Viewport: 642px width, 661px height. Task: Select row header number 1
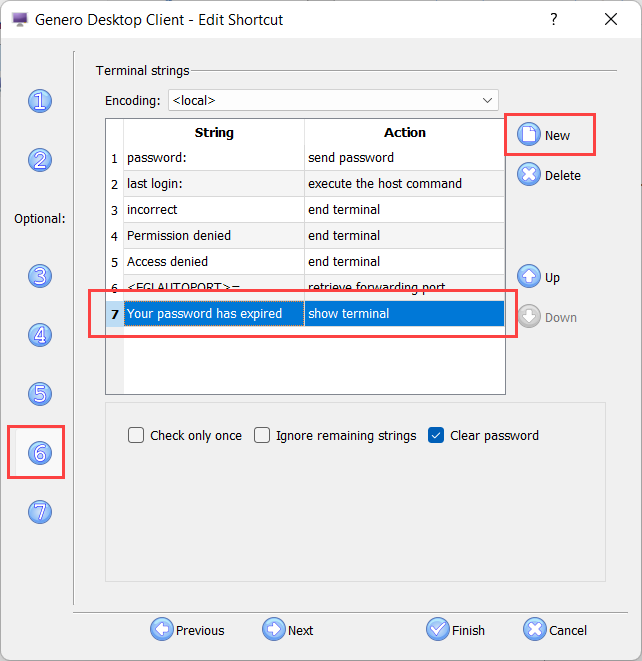click(x=115, y=158)
